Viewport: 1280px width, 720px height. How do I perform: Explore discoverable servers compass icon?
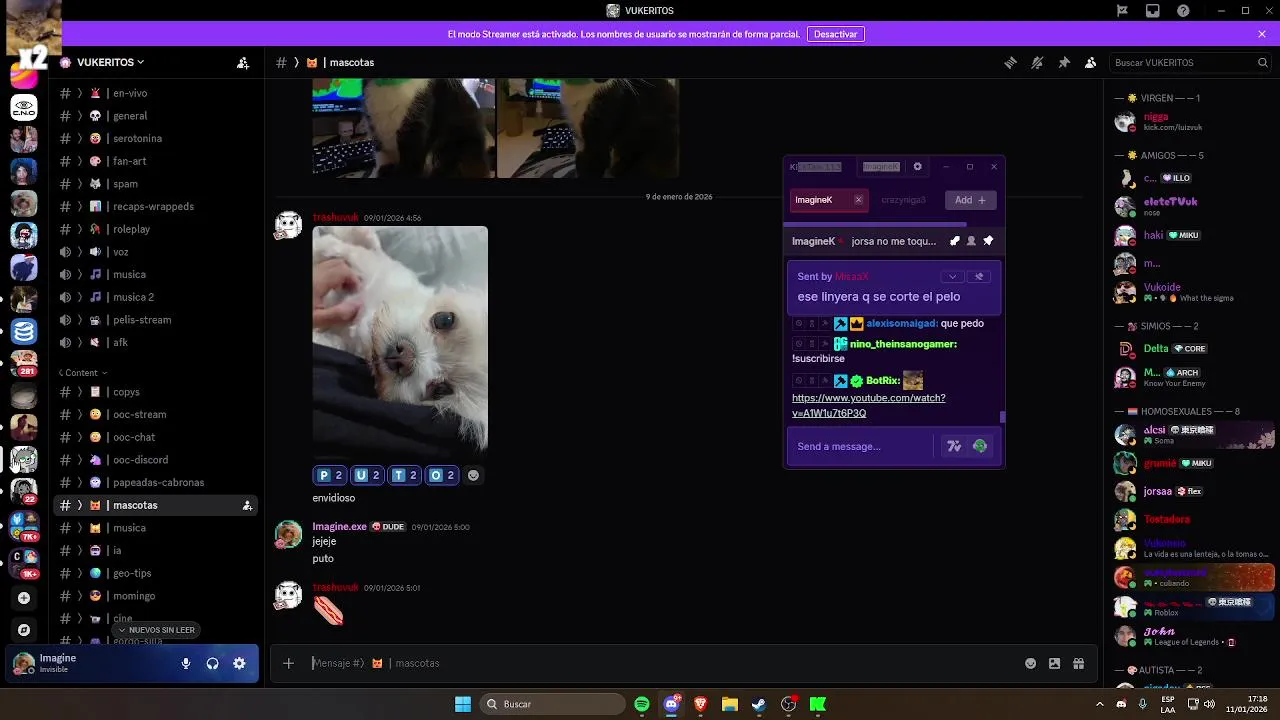click(x=24, y=630)
